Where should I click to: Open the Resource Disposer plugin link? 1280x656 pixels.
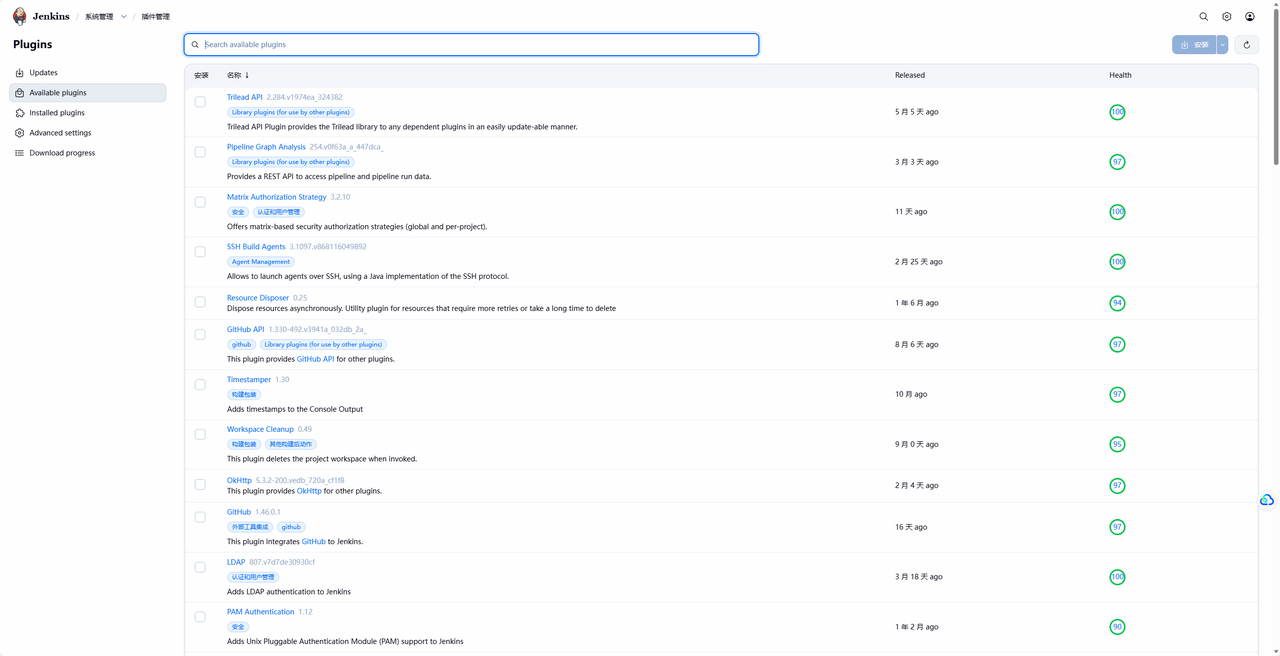258,298
